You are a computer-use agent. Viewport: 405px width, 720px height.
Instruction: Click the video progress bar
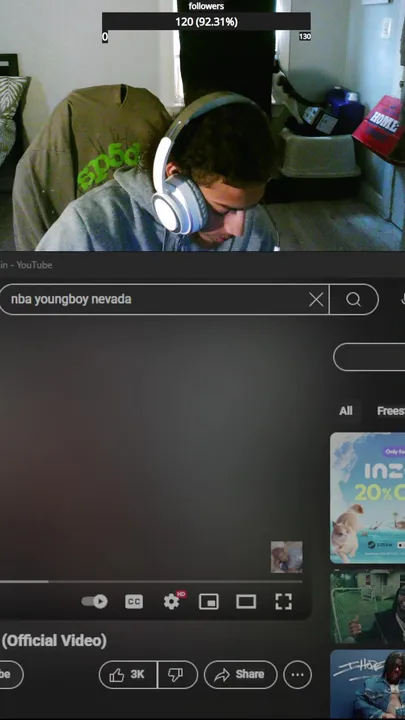point(151,581)
